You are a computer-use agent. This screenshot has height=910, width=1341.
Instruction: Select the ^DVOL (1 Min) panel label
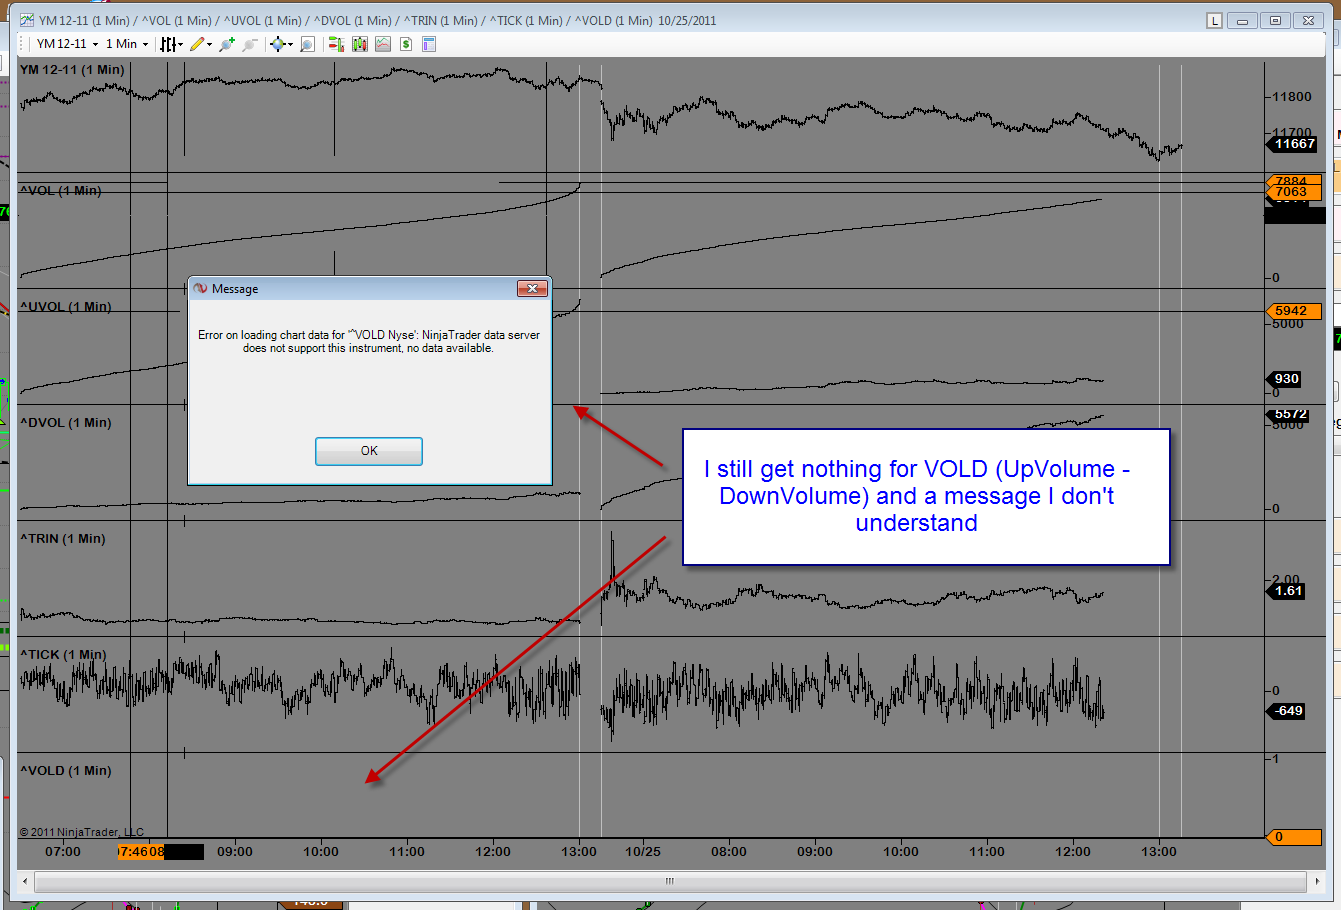(66, 423)
